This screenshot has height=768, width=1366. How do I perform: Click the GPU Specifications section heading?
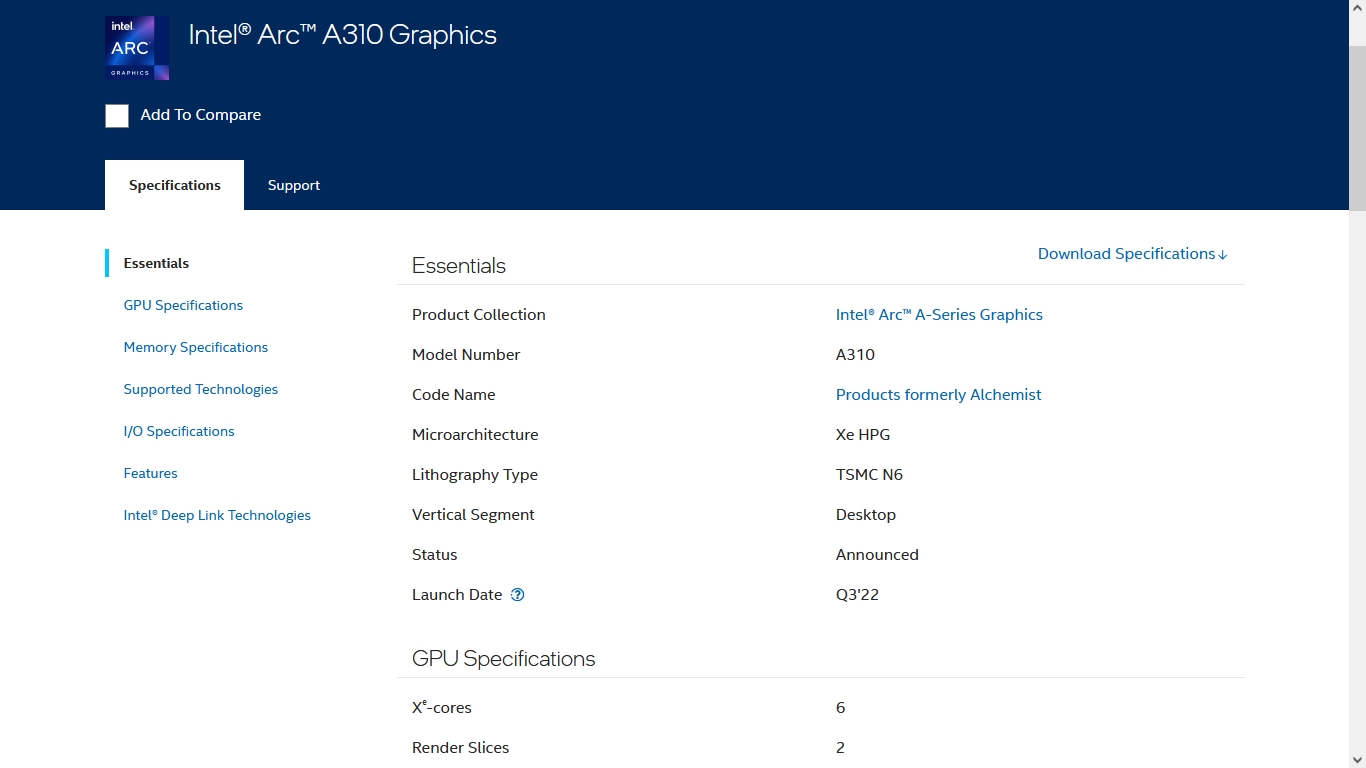(x=503, y=659)
